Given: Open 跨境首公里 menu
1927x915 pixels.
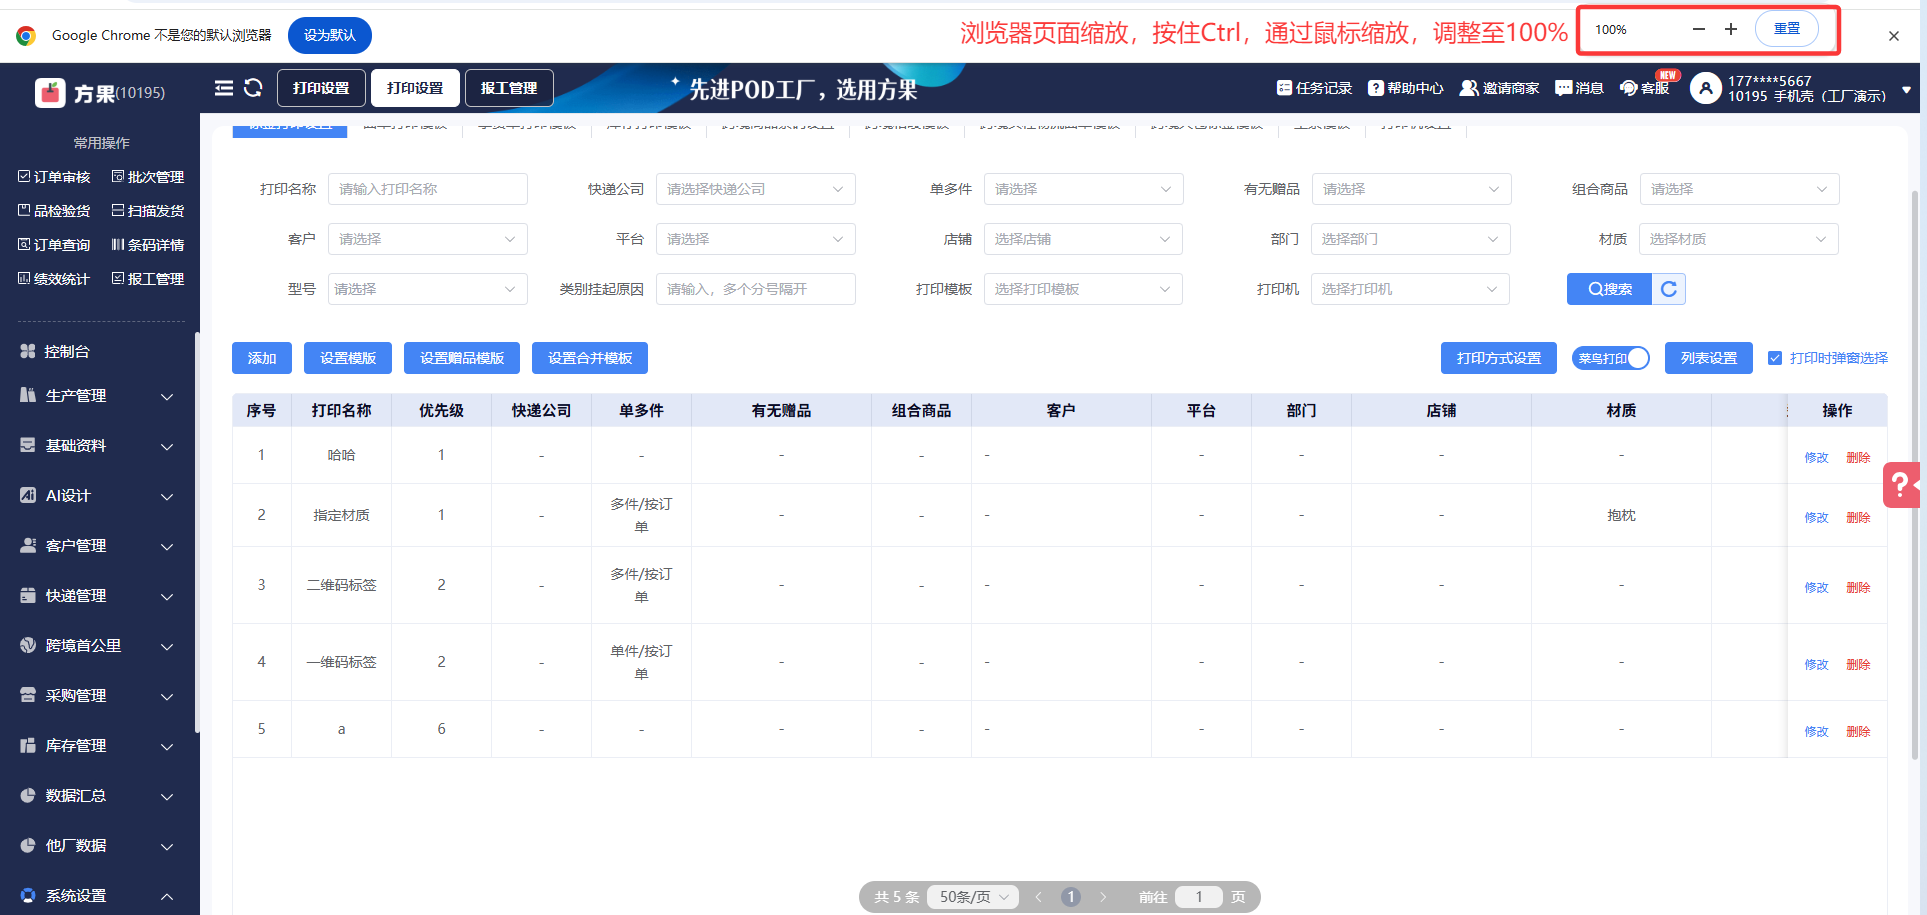Looking at the screenshot, I should (x=98, y=646).
